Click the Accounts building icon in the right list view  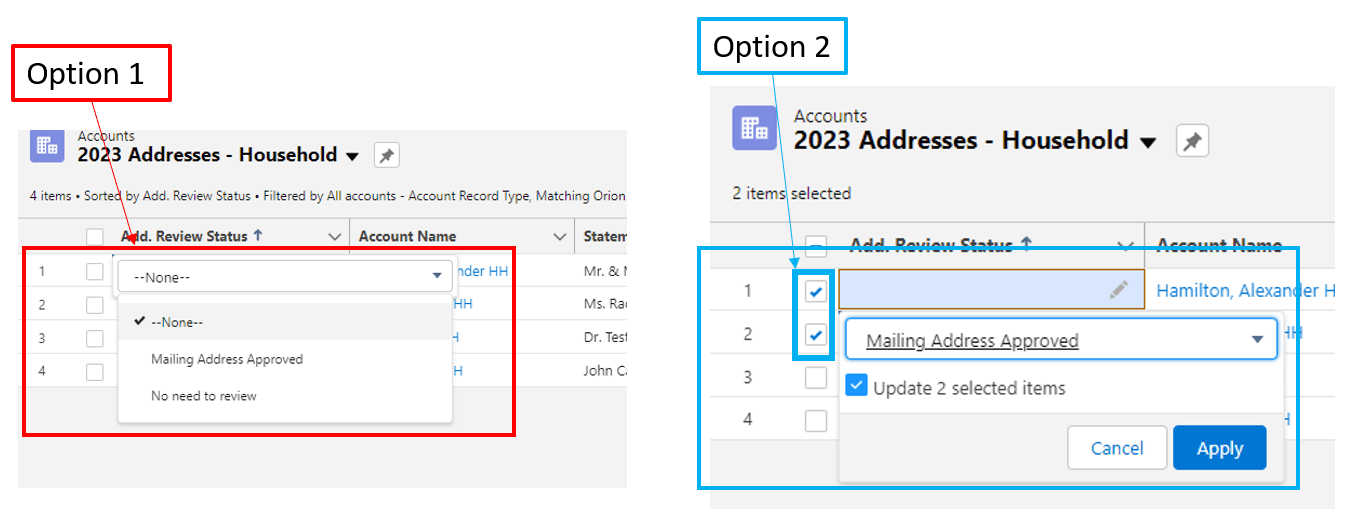pos(755,128)
